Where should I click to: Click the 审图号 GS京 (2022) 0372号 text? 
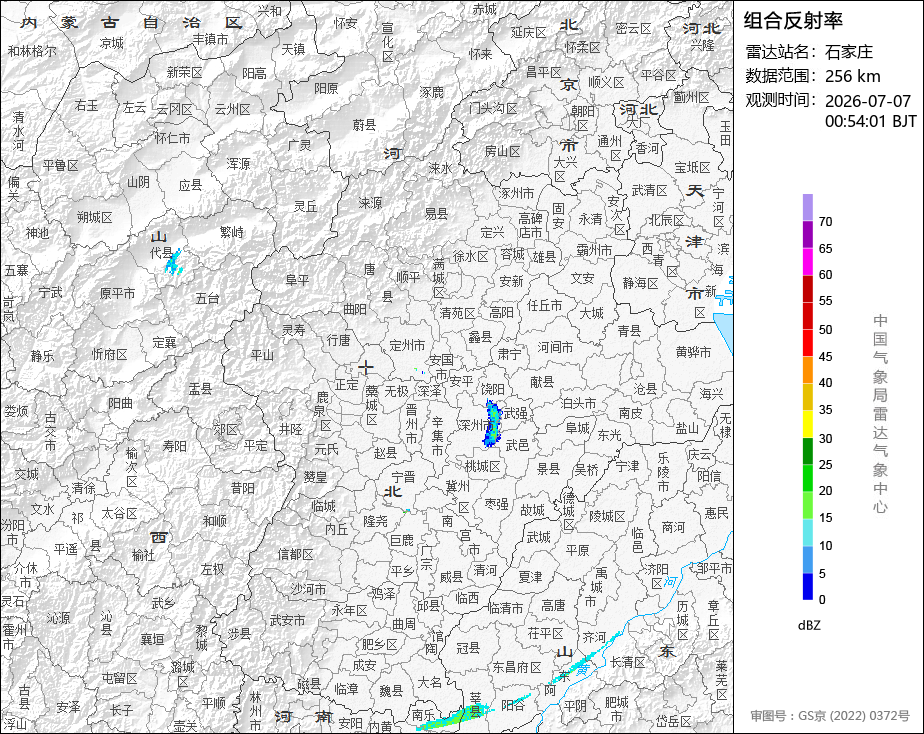(x=830, y=716)
